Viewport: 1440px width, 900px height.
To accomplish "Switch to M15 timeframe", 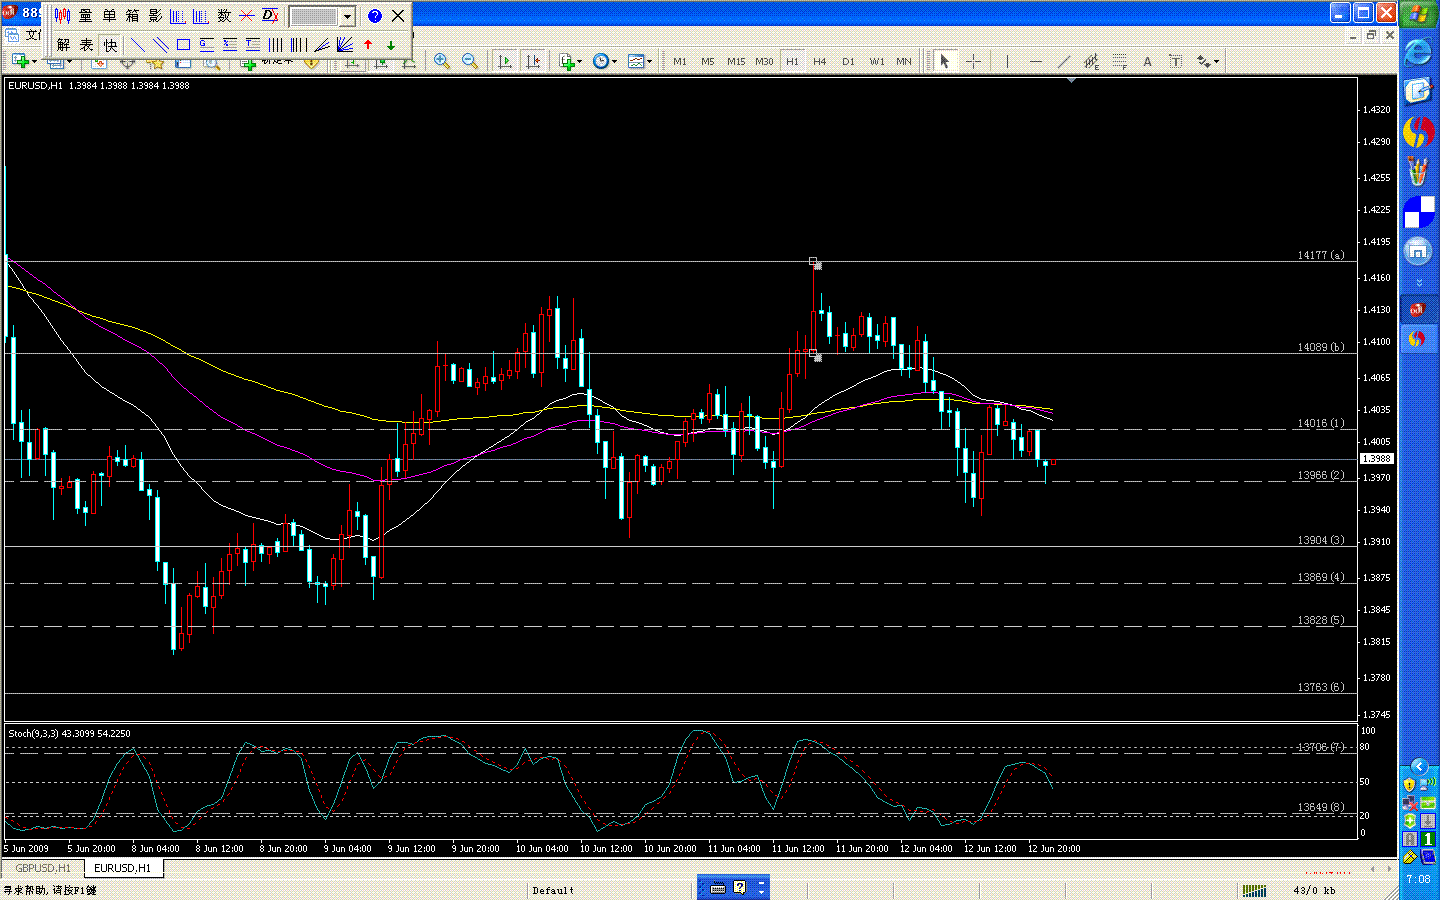I will [736, 61].
